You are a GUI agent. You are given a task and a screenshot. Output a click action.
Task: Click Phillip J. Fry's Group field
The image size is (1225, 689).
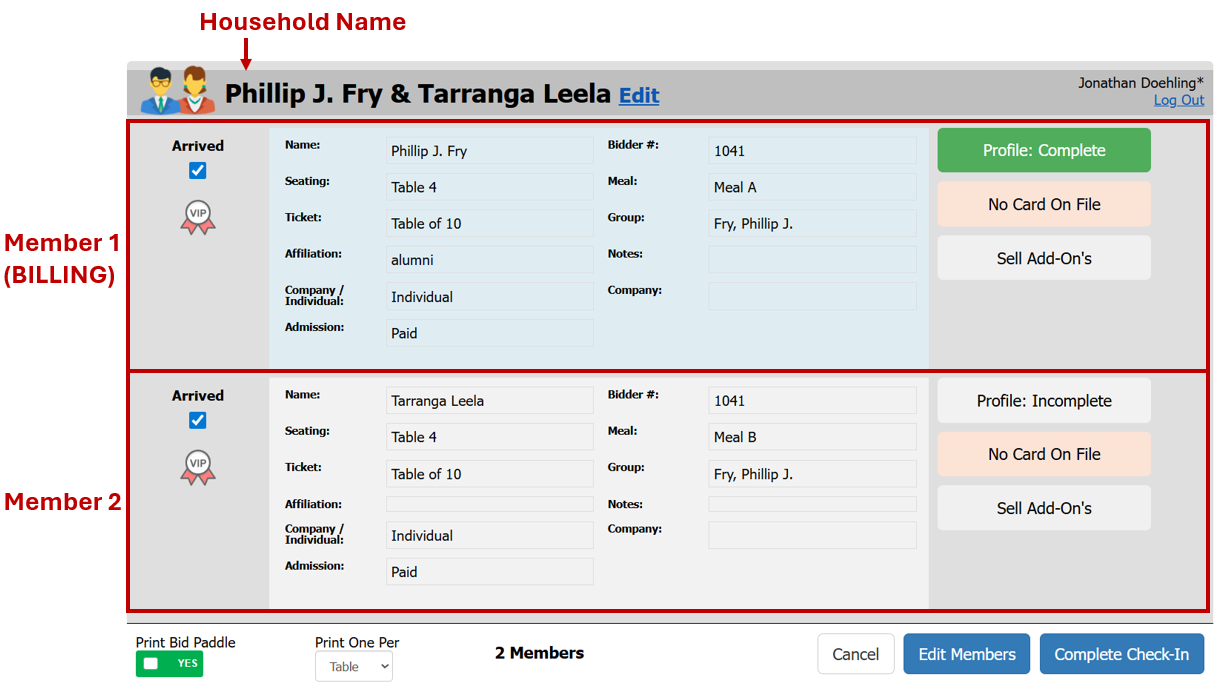coord(812,224)
